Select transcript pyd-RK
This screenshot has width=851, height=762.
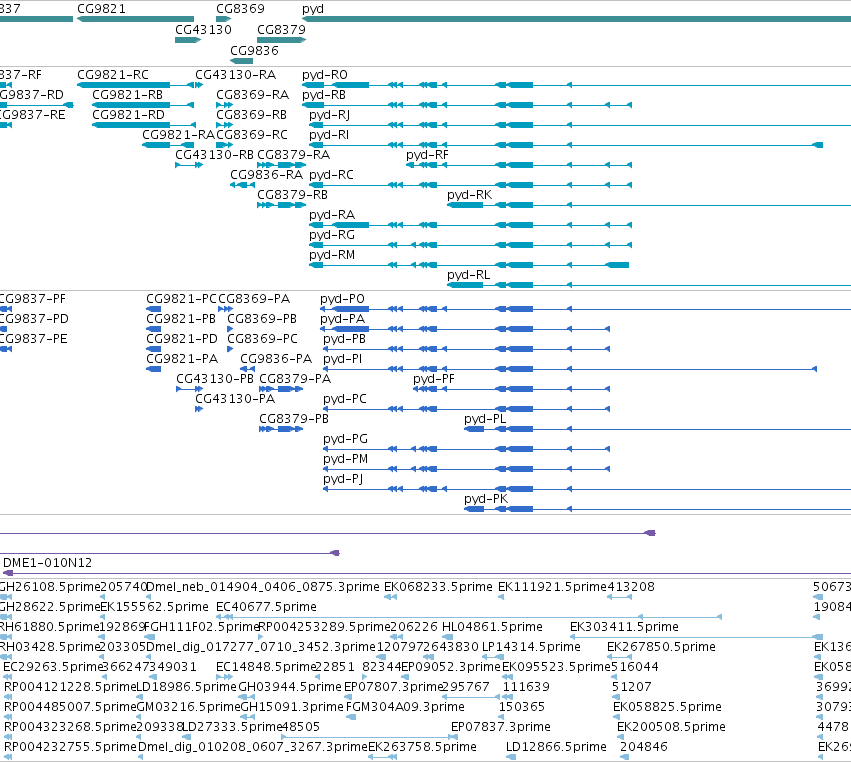click(x=469, y=195)
